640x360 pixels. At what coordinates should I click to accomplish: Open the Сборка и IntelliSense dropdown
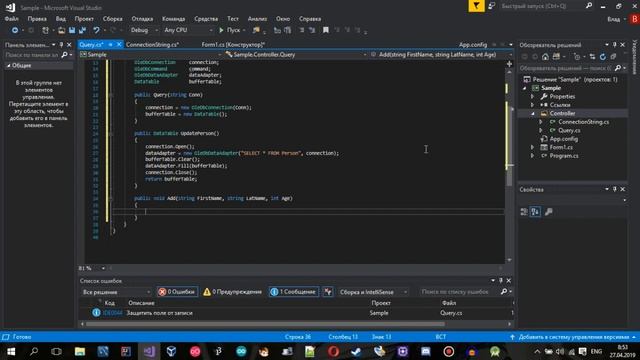pos(373,292)
